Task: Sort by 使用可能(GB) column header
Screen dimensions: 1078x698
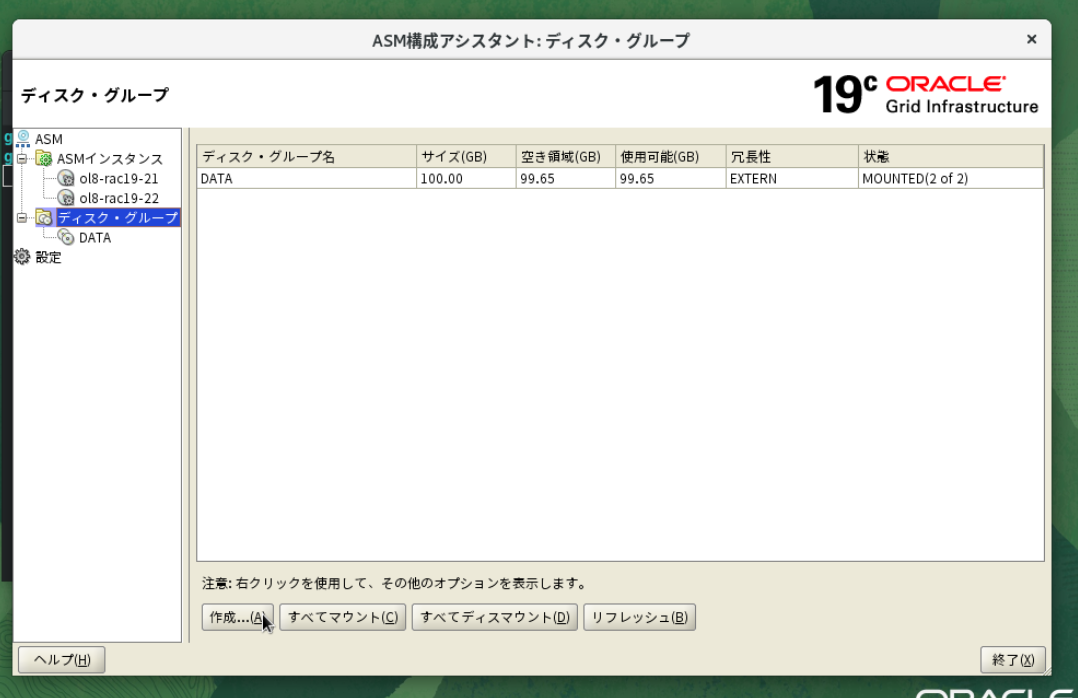Action: [x=671, y=157]
